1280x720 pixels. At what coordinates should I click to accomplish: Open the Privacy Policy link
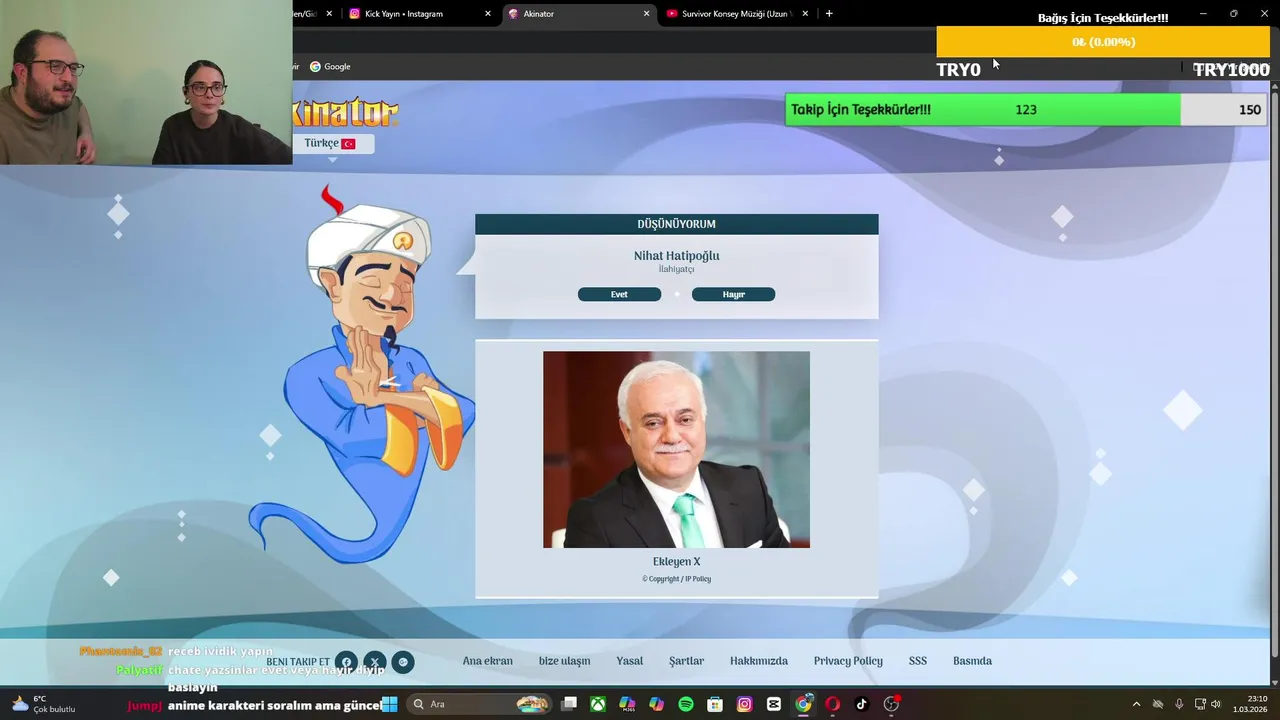(848, 661)
